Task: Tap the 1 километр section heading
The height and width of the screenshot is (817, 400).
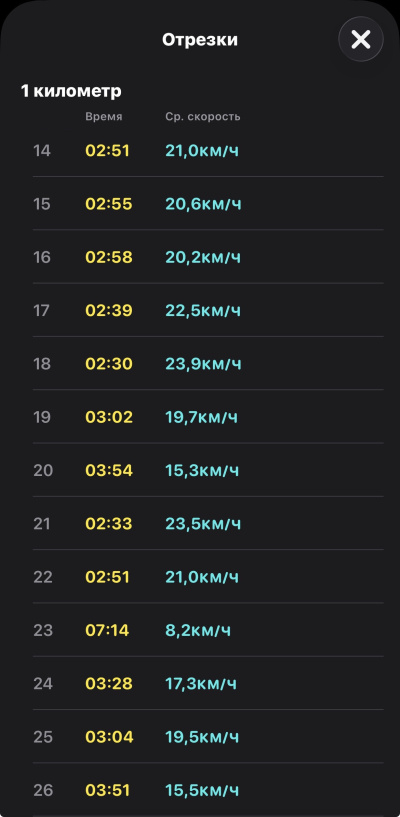Action: coord(71,91)
